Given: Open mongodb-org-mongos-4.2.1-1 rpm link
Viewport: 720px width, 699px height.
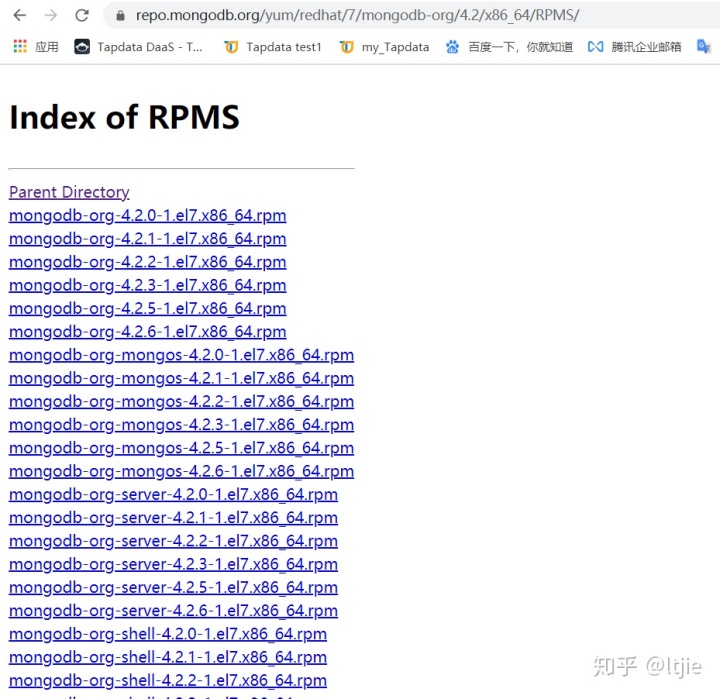Looking at the screenshot, I should 181,378.
